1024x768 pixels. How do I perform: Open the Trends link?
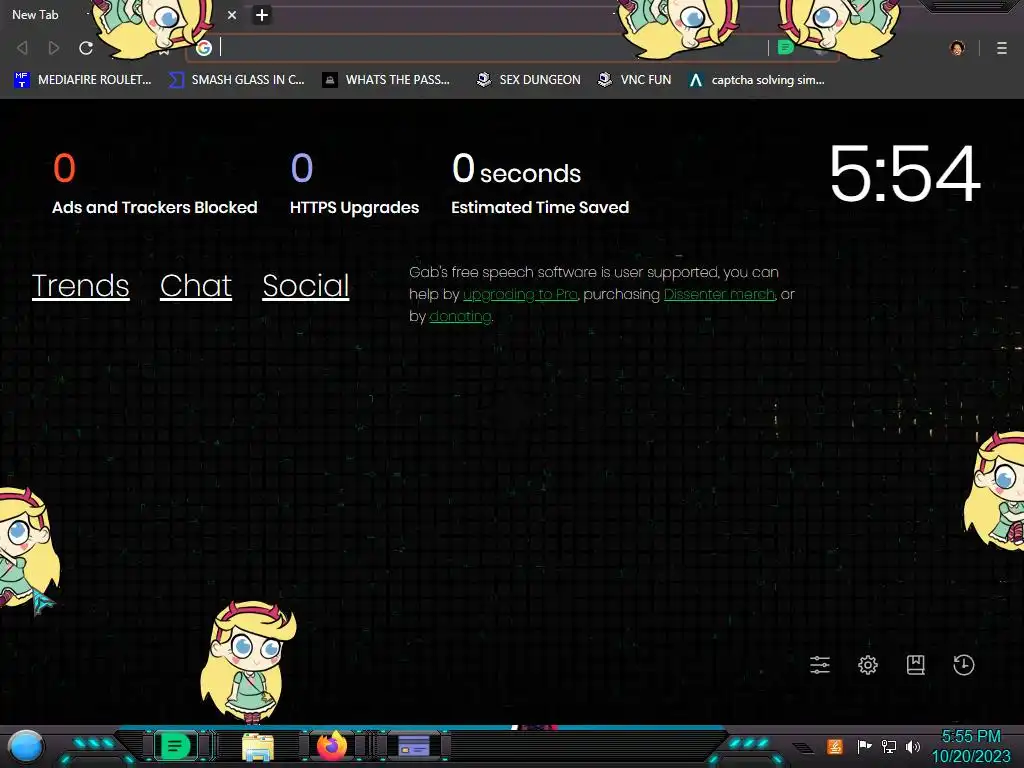[x=80, y=285]
